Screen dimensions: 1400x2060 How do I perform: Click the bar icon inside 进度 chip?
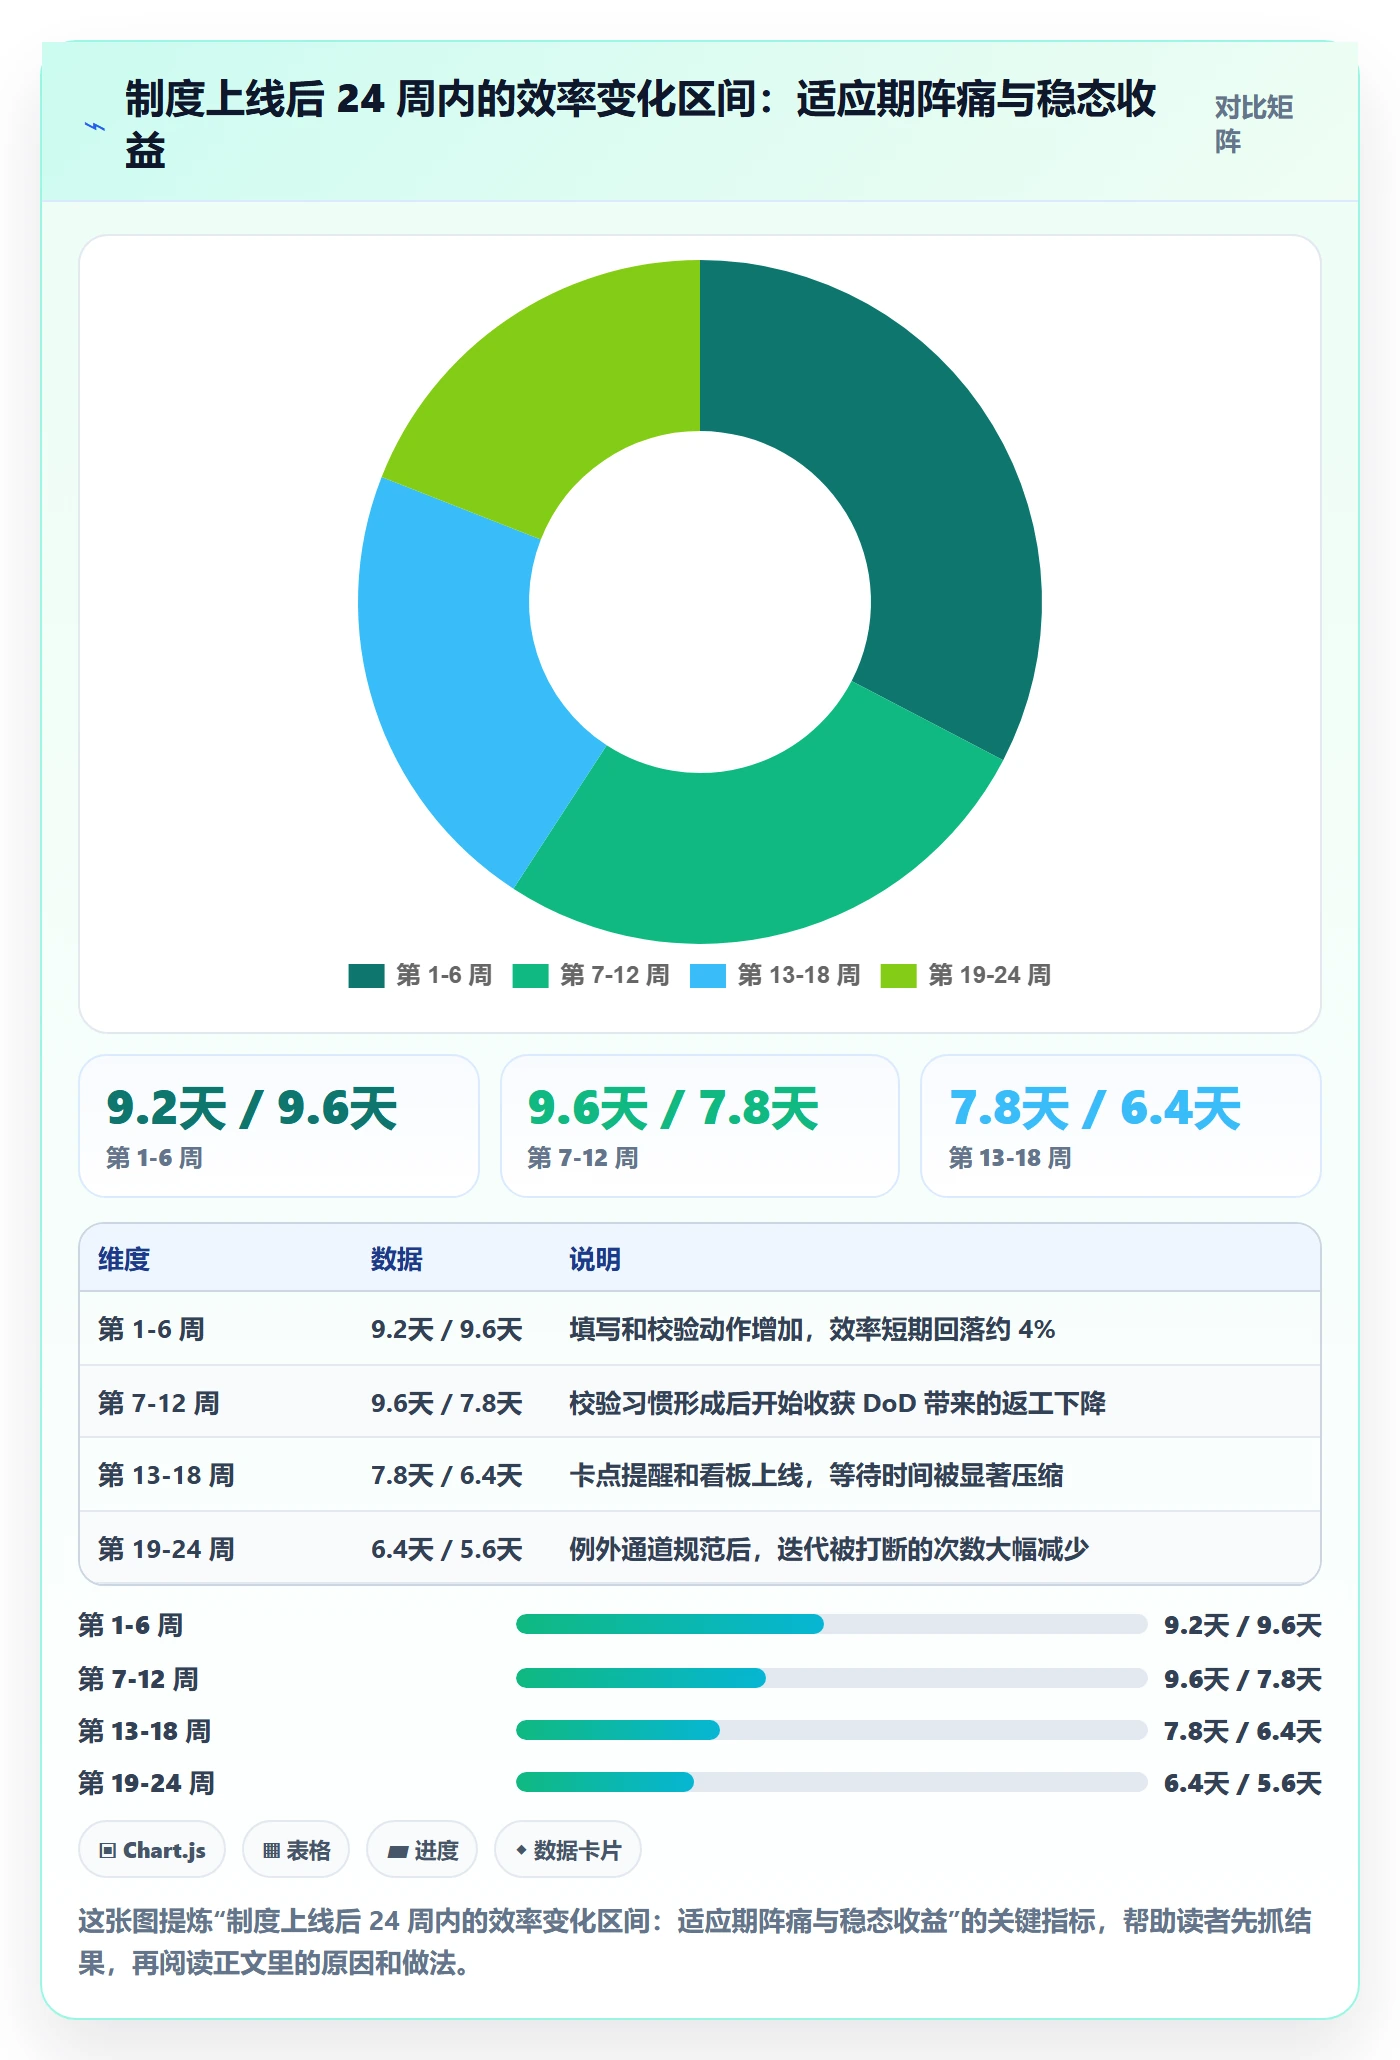397,1852
